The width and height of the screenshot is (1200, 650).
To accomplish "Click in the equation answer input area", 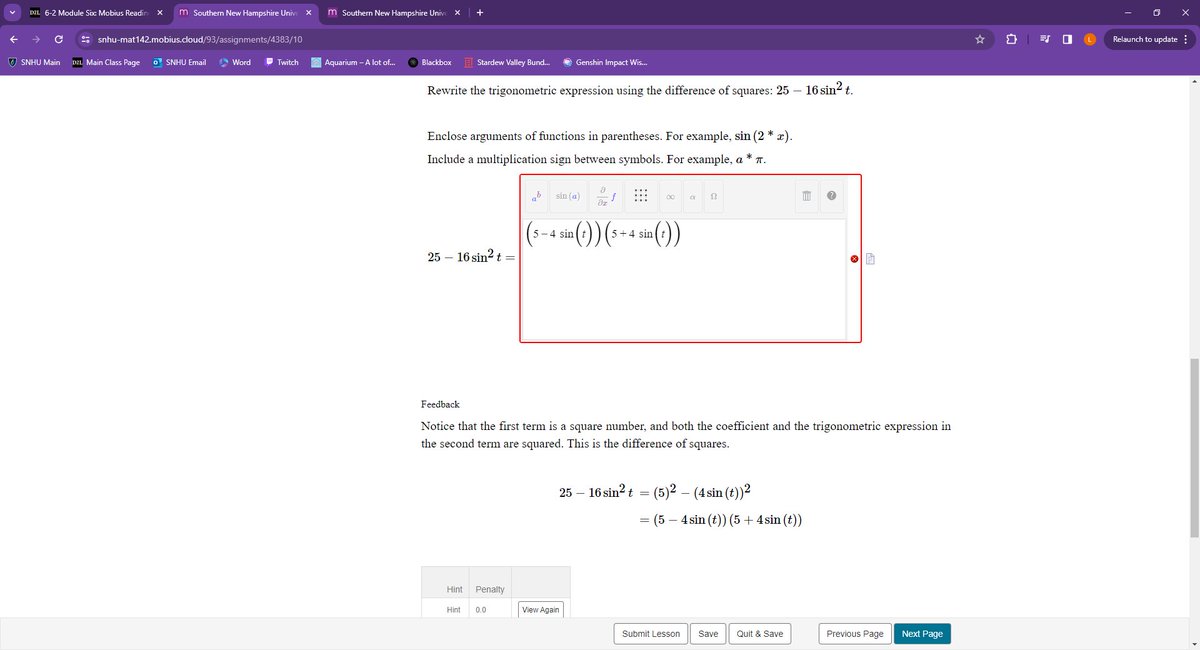I will (684, 279).
